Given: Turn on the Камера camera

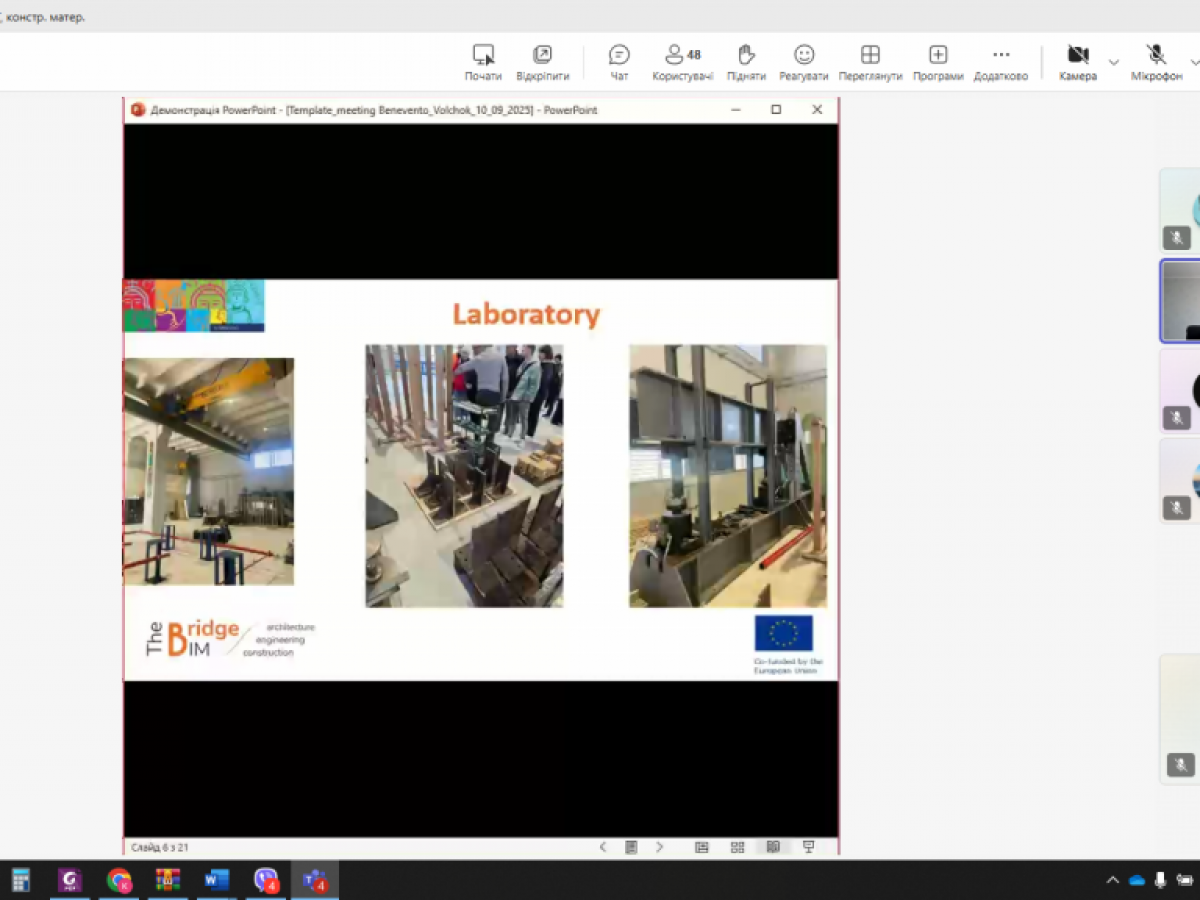Looking at the screenshot, I should click(x=1077, y=62).
